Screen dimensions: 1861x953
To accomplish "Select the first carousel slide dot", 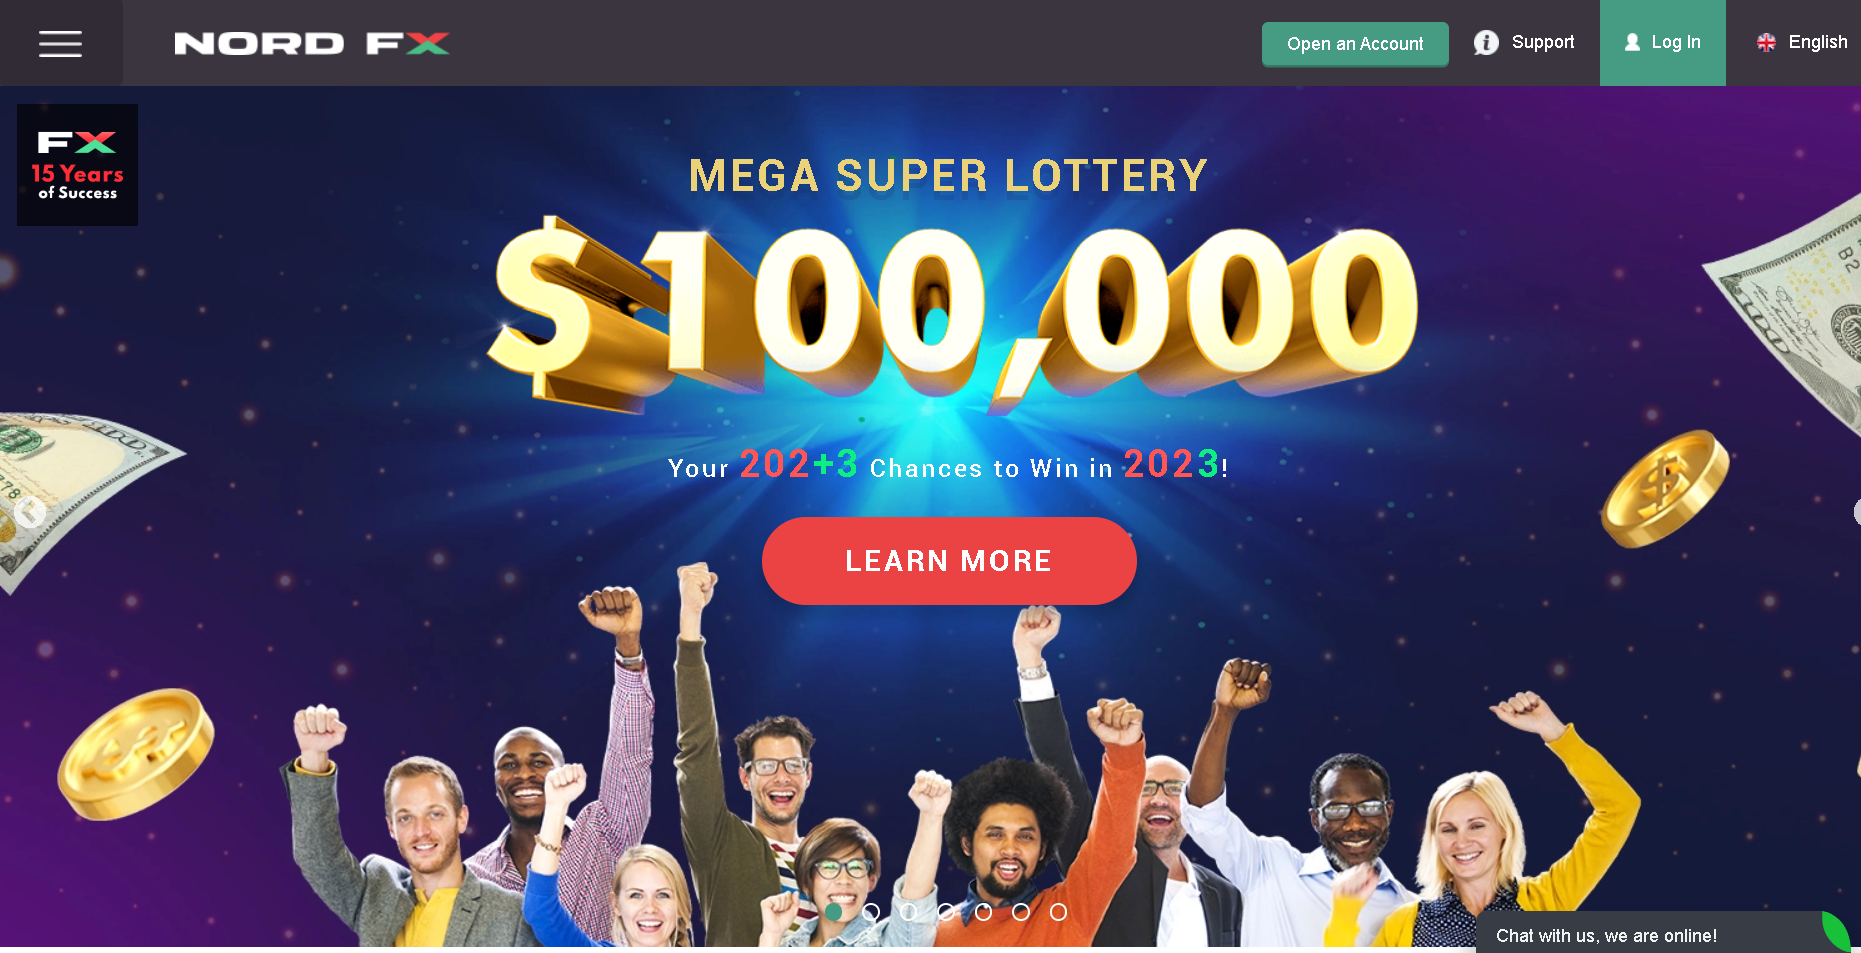I will point(834,912).
